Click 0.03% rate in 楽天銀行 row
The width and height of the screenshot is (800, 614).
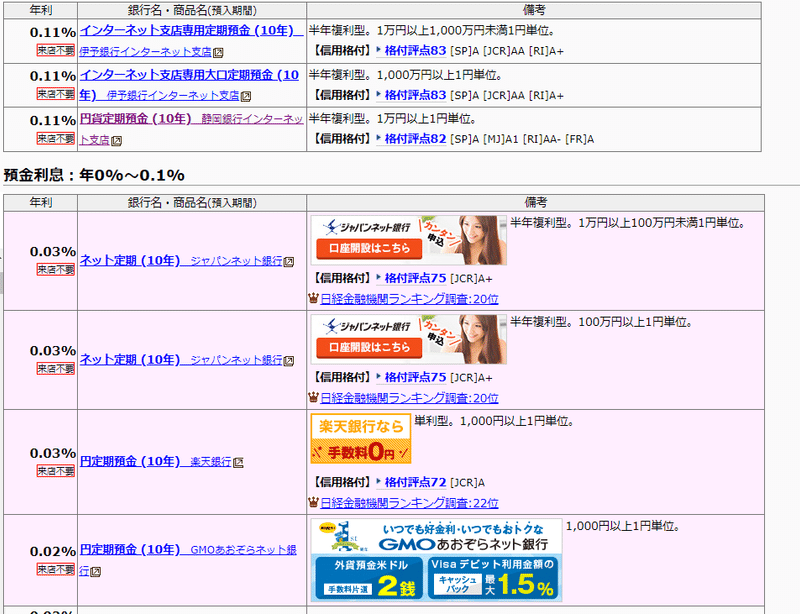coord(53,453)
